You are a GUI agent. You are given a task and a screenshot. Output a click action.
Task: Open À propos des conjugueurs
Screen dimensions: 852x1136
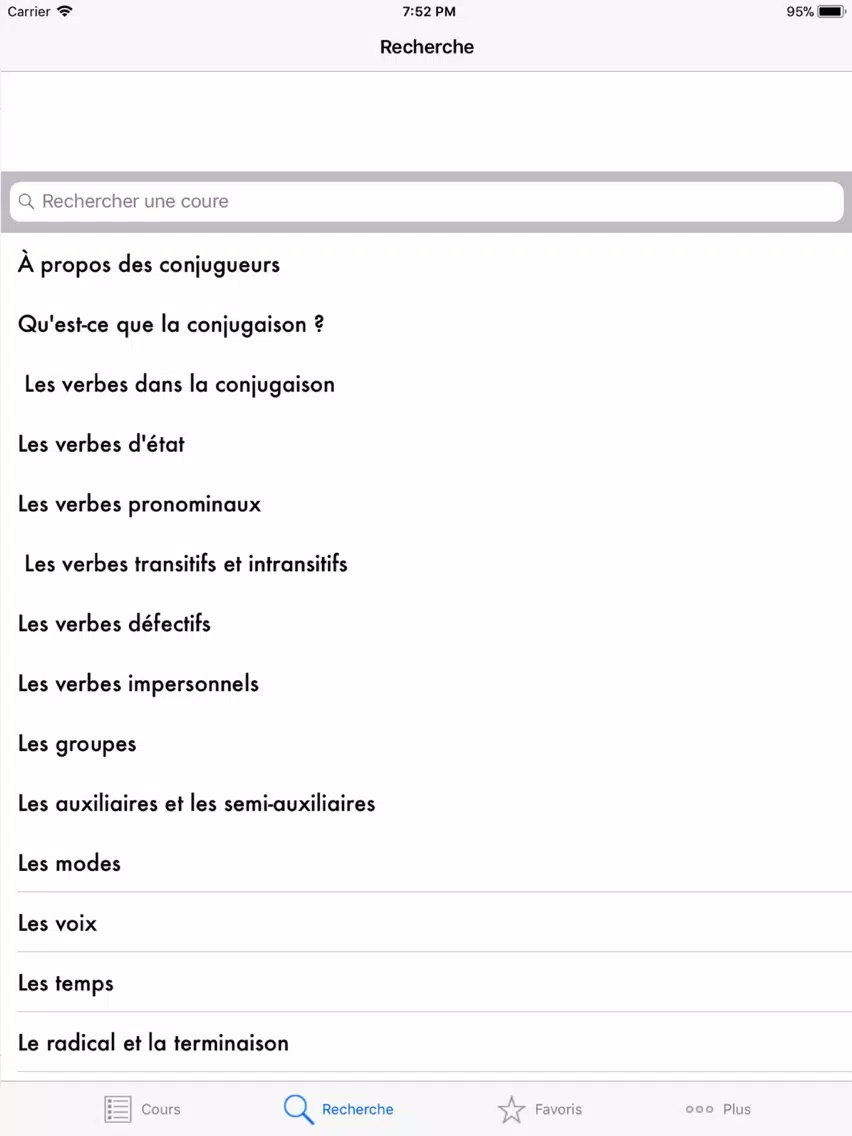(x=426, y=264)
